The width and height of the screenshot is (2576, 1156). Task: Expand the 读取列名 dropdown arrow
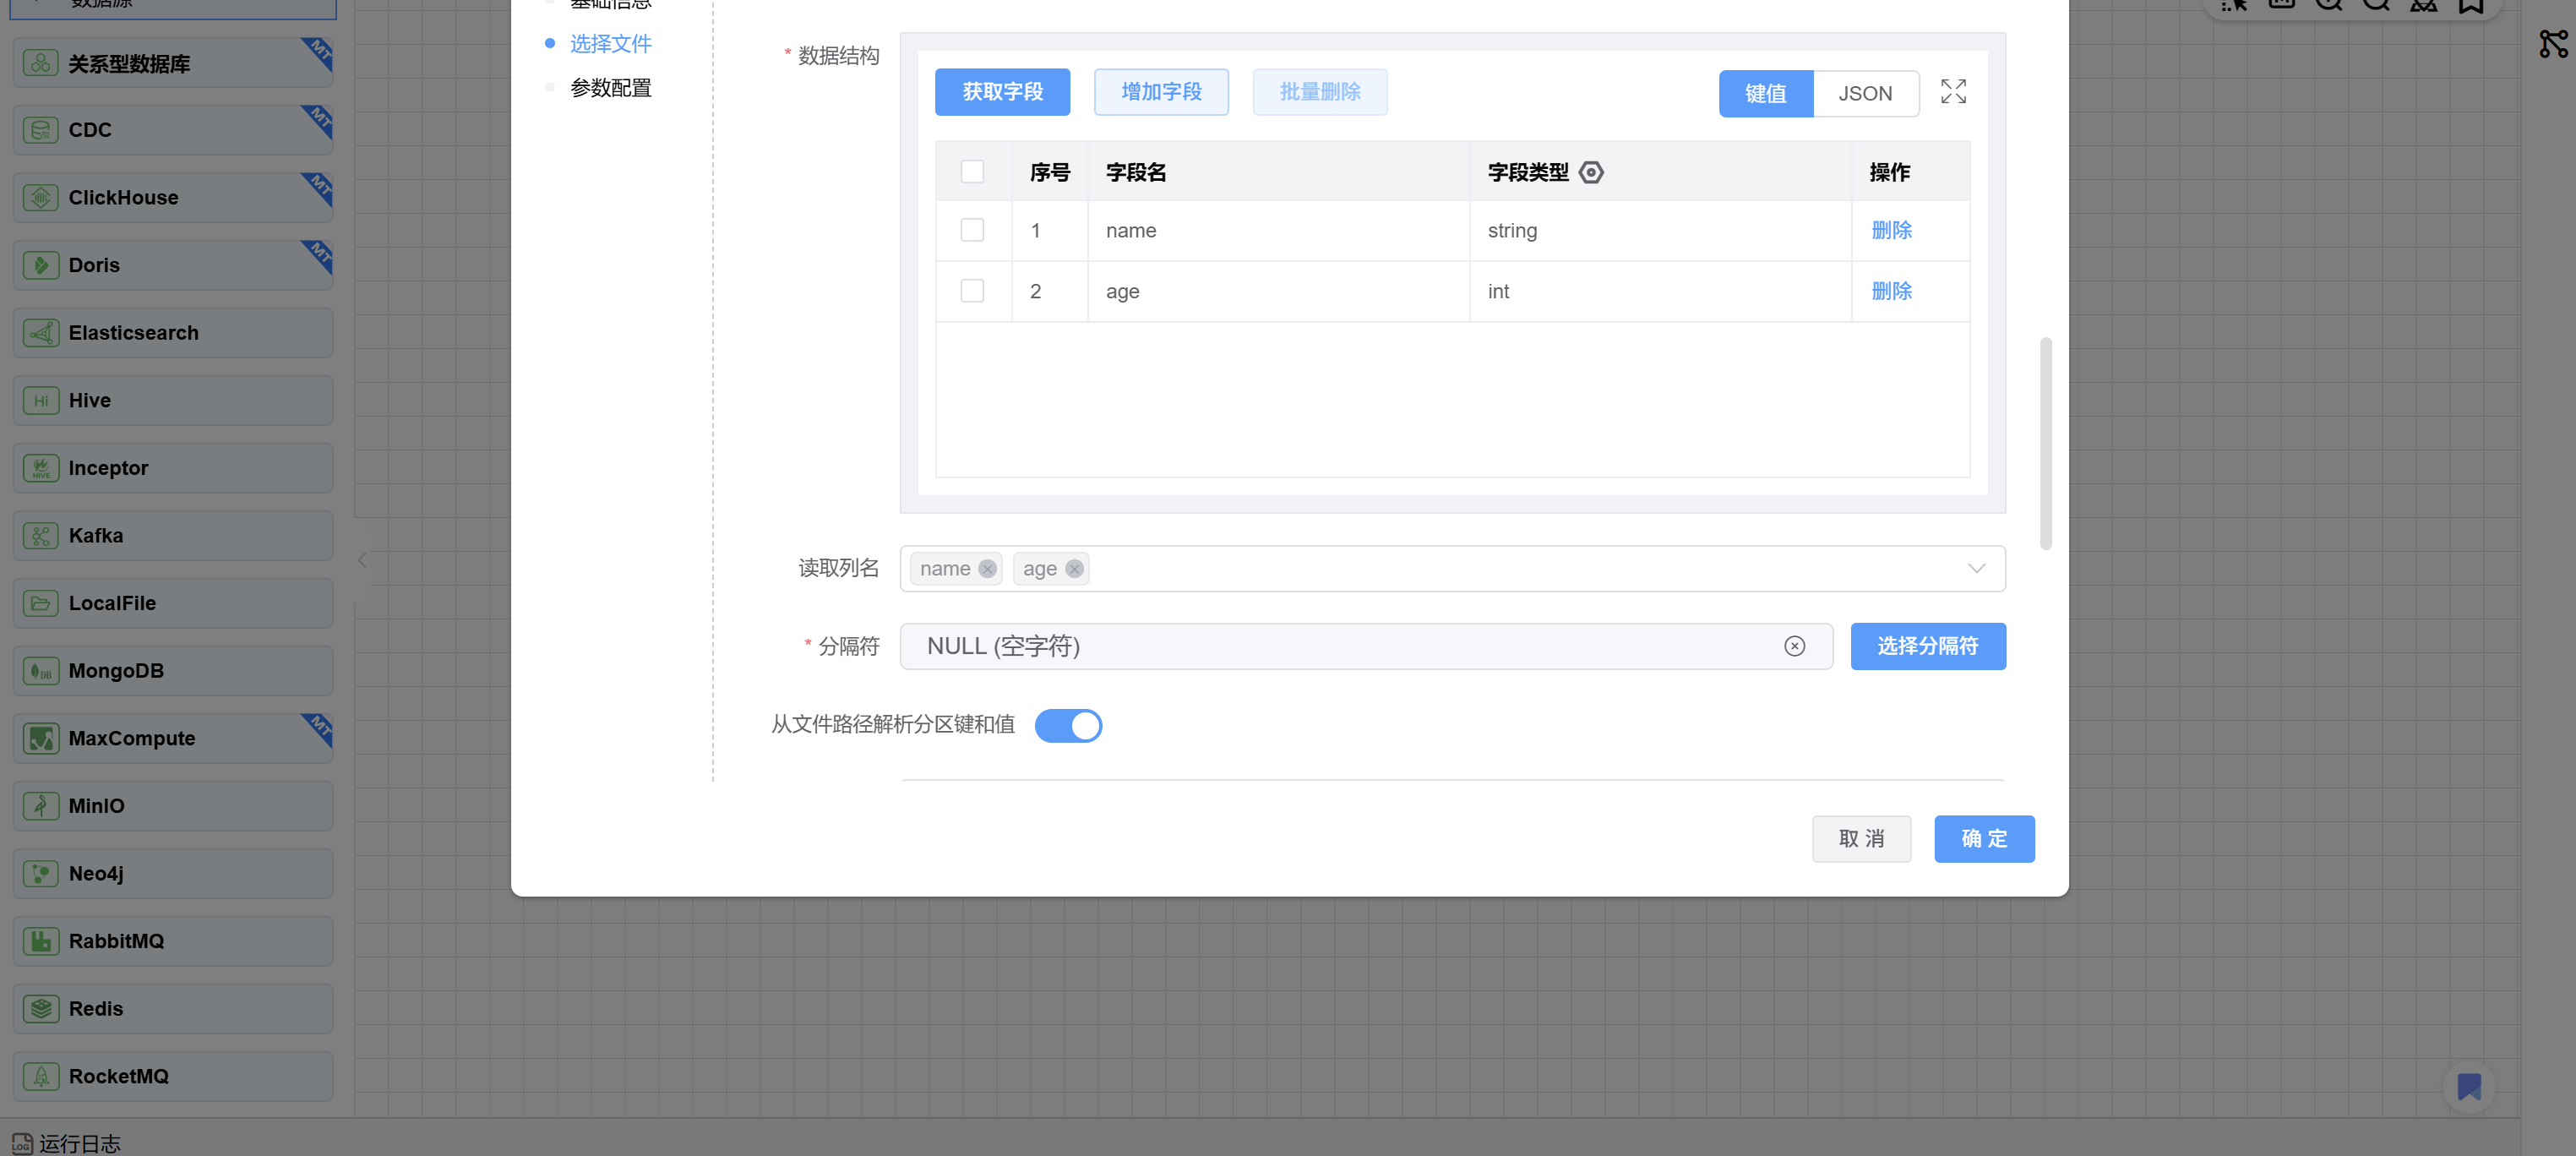click(1975, 568)
